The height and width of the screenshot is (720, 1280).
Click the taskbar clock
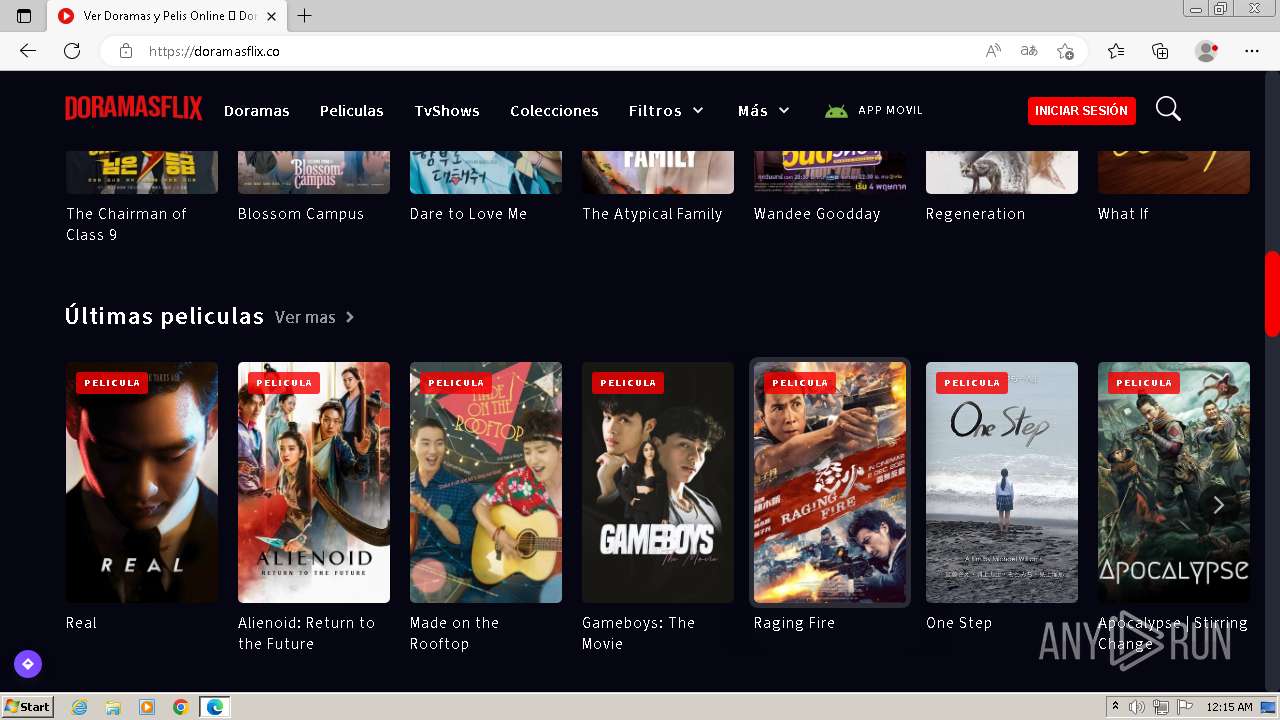pyautogui.click(x=1229, y=707)
